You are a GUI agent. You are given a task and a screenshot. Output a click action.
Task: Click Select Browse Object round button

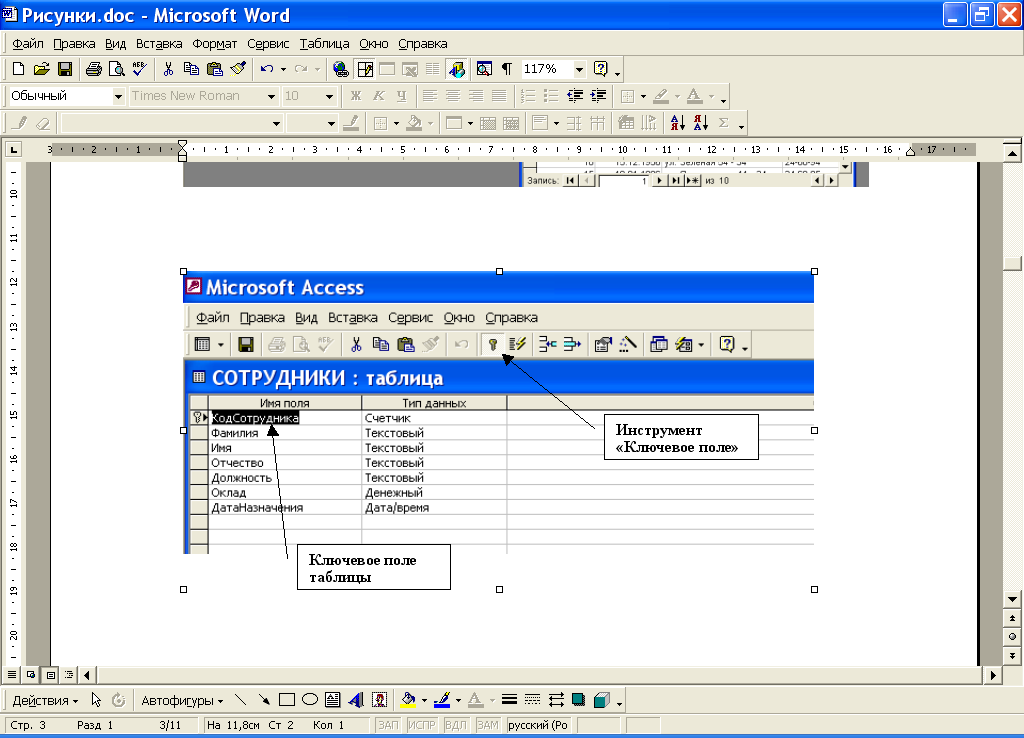[1012, 637]
